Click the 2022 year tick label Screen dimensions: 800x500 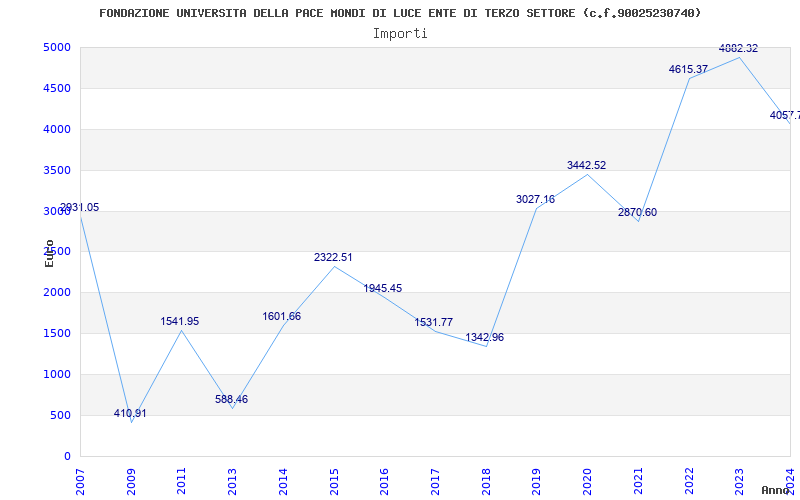689,482
